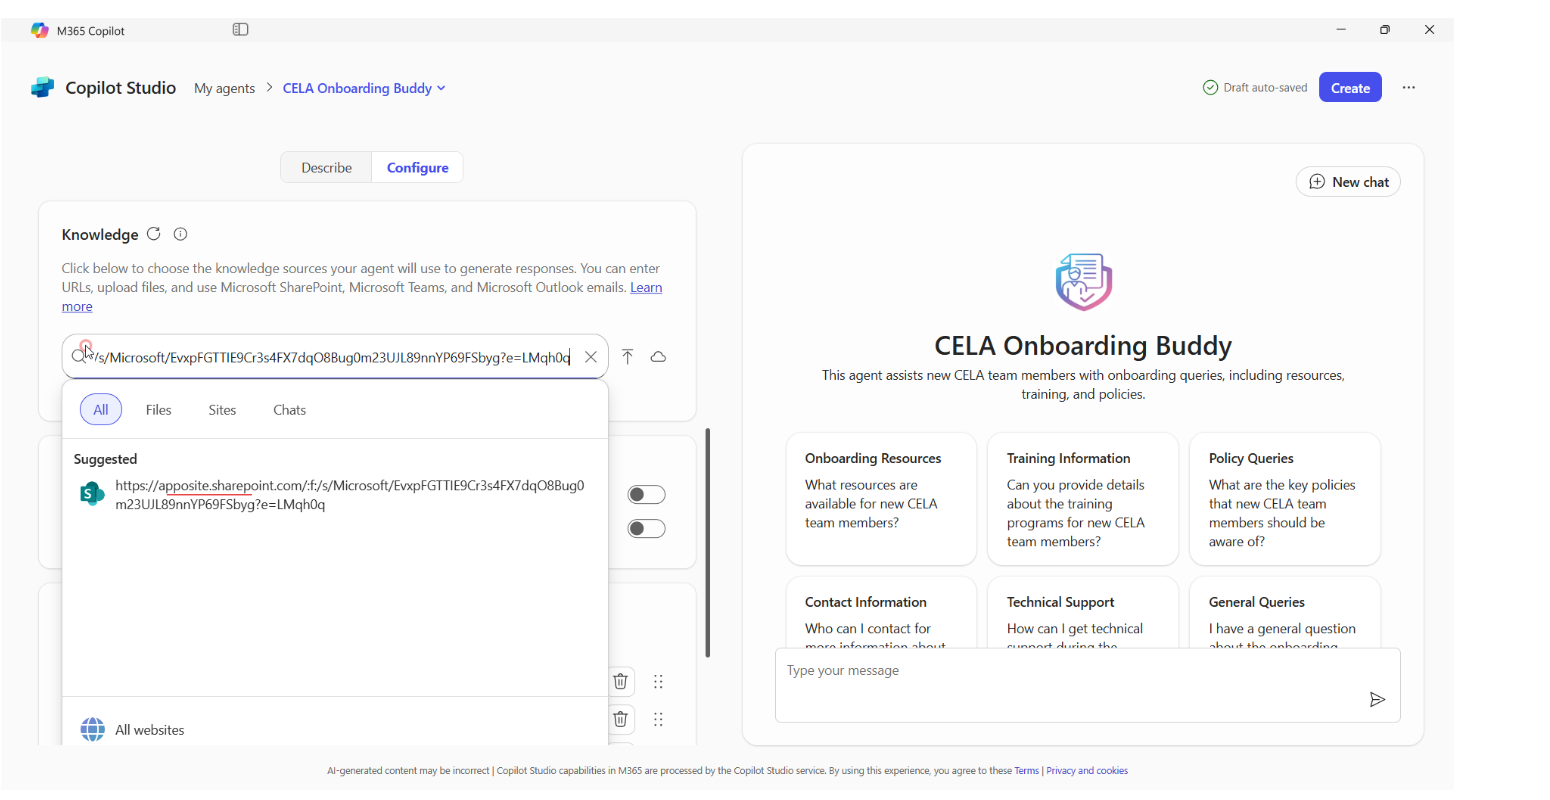Refresh the Knowledge section
This screenshot has height=800, width=1550.
154,234
